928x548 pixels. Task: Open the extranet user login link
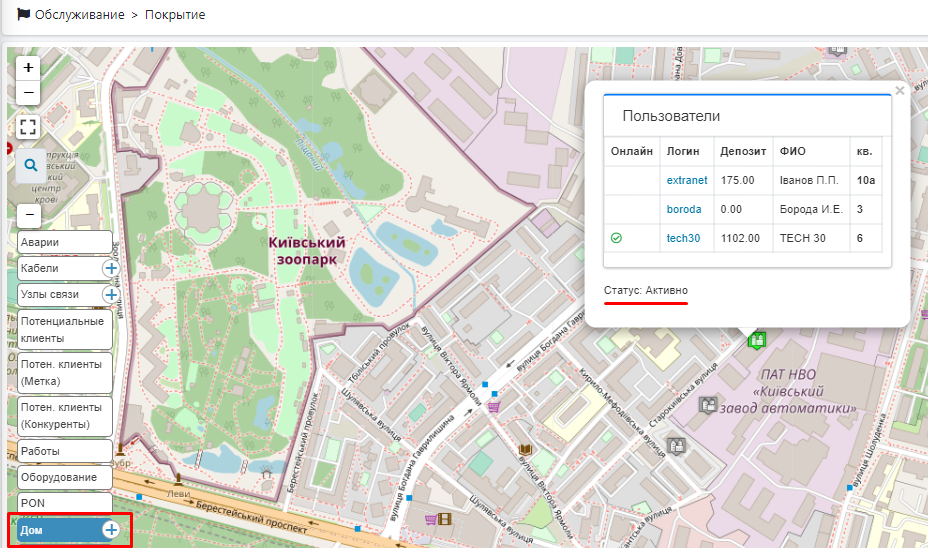tap(687, 180)
